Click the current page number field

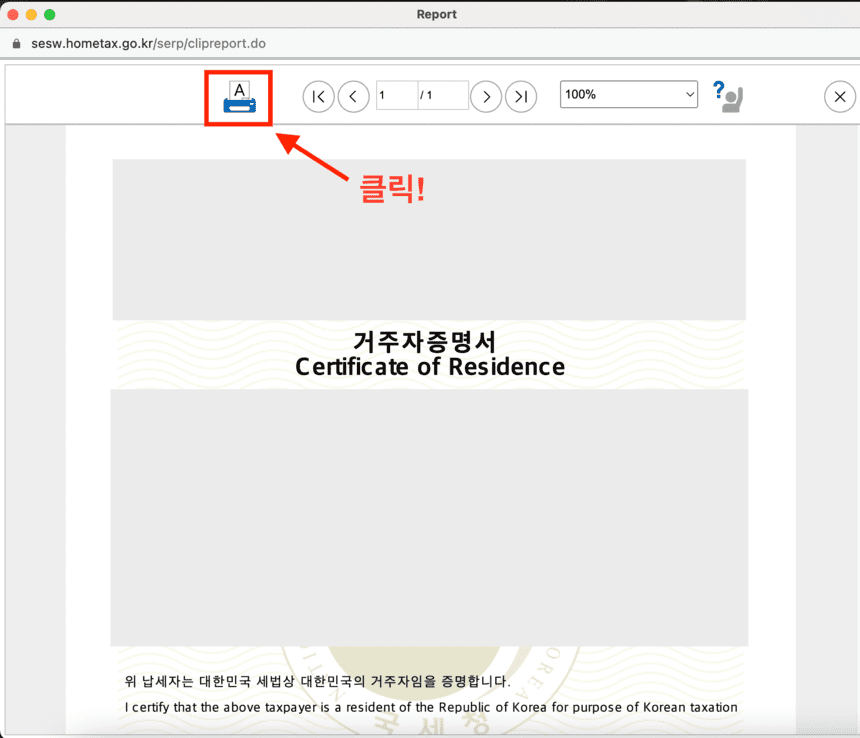(397, 95)
